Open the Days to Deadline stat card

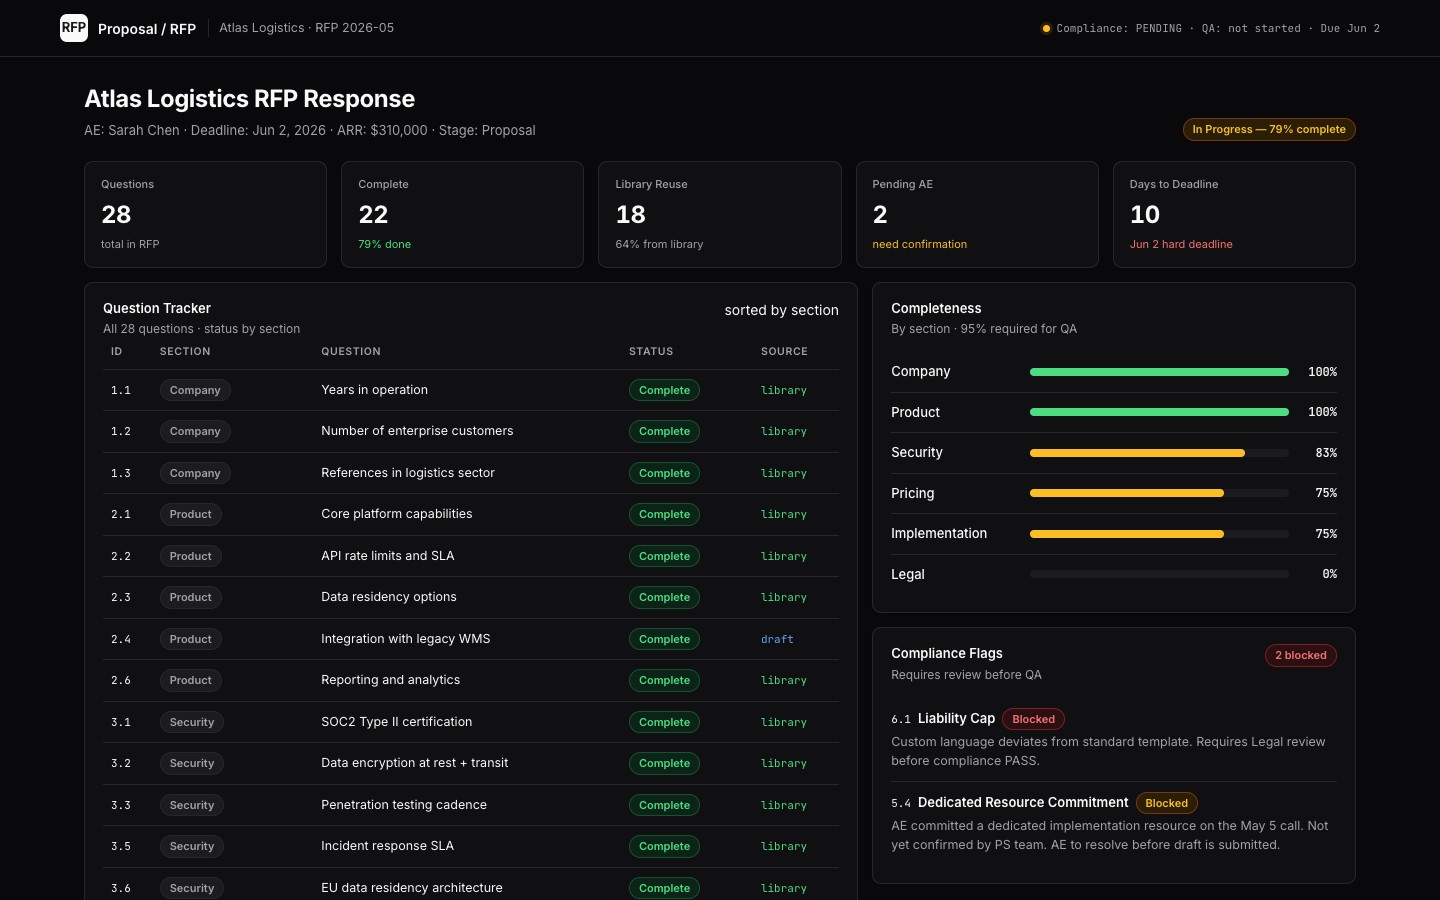(x=1234, y=214)
